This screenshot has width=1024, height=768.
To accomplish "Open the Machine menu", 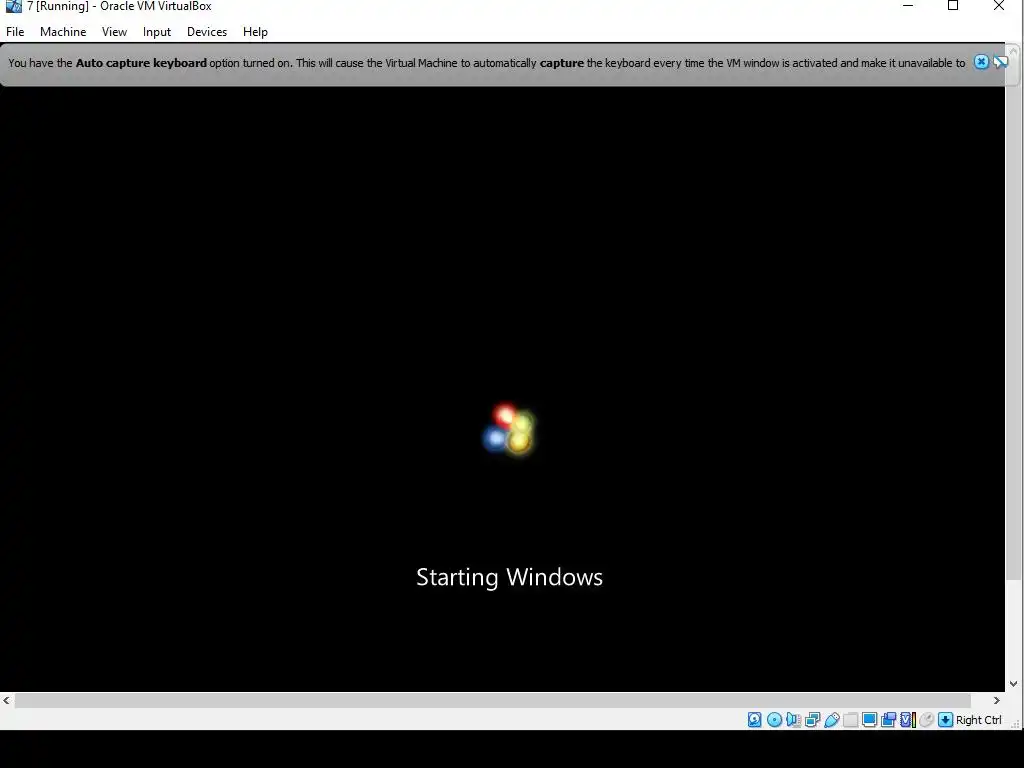I will [63, 32].
